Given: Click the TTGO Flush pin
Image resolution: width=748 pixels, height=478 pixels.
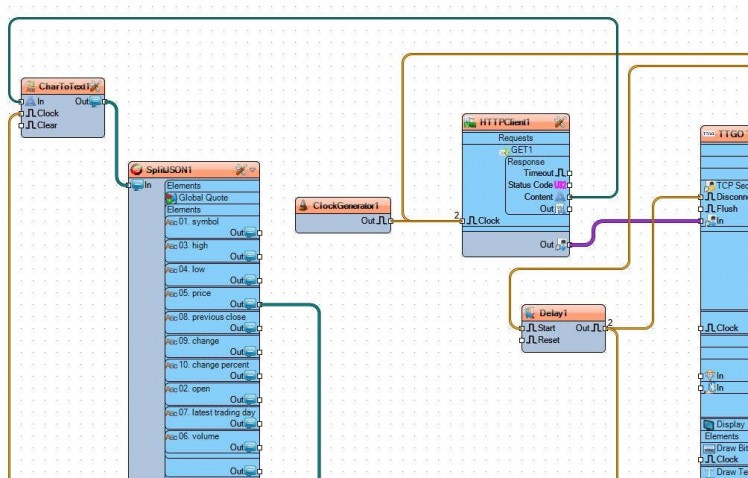Looking at the screenshot, I should [x=701, y=209].
